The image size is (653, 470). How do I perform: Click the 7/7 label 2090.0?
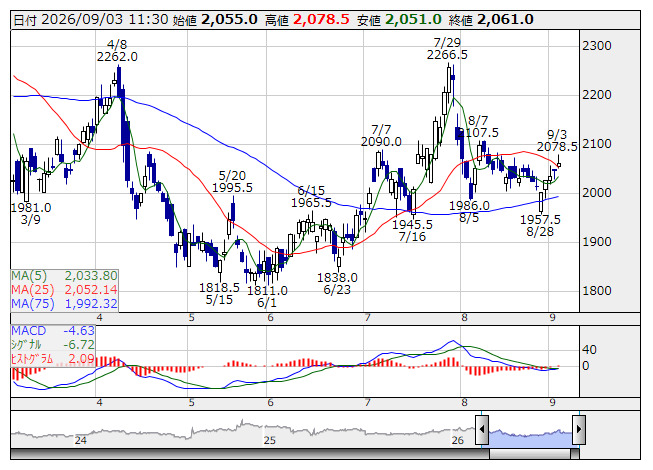click(x=381, y=142)
